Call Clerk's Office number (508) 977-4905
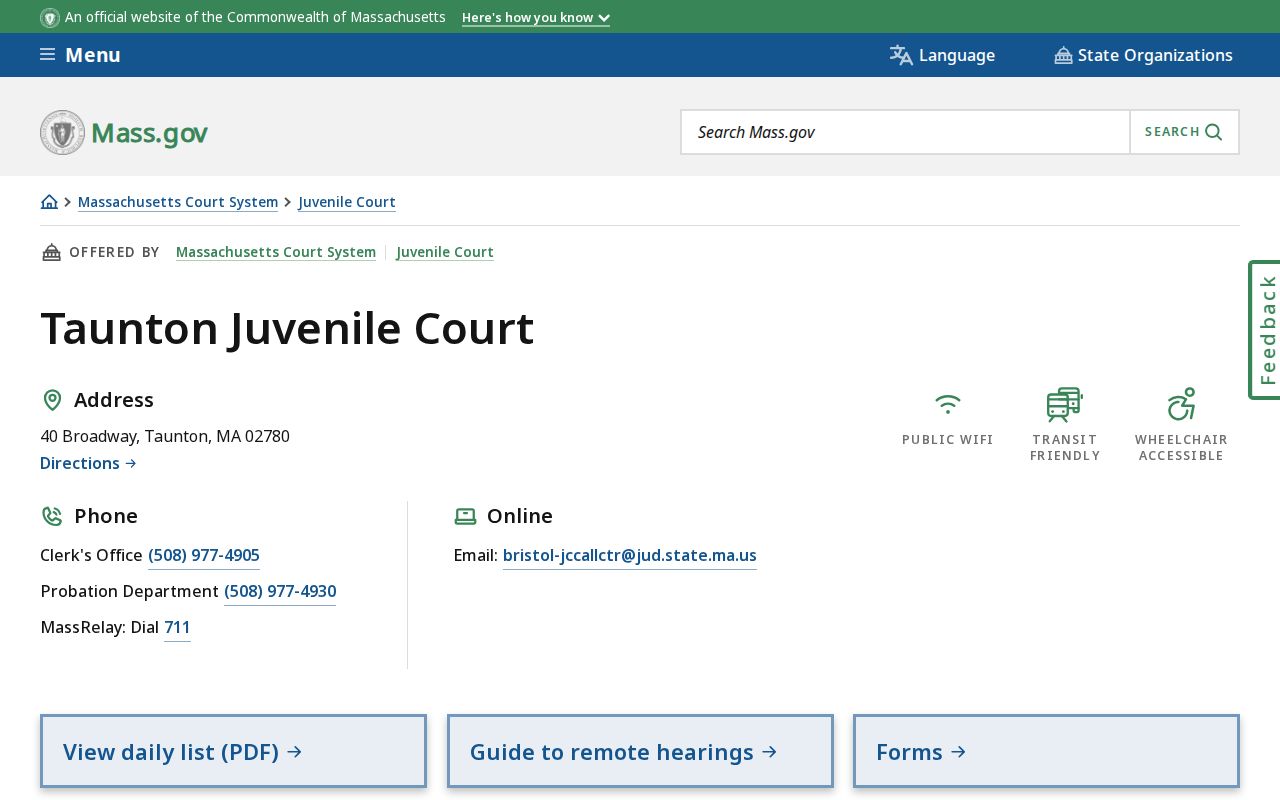Screen dimensions: 1280x800 click(204, 555)
